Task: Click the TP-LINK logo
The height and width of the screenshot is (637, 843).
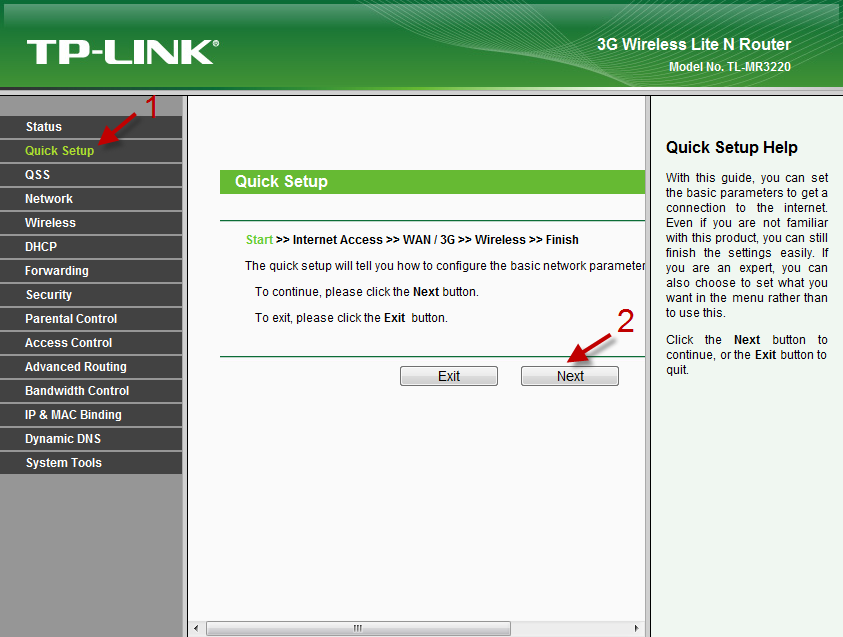Action: 123,52
